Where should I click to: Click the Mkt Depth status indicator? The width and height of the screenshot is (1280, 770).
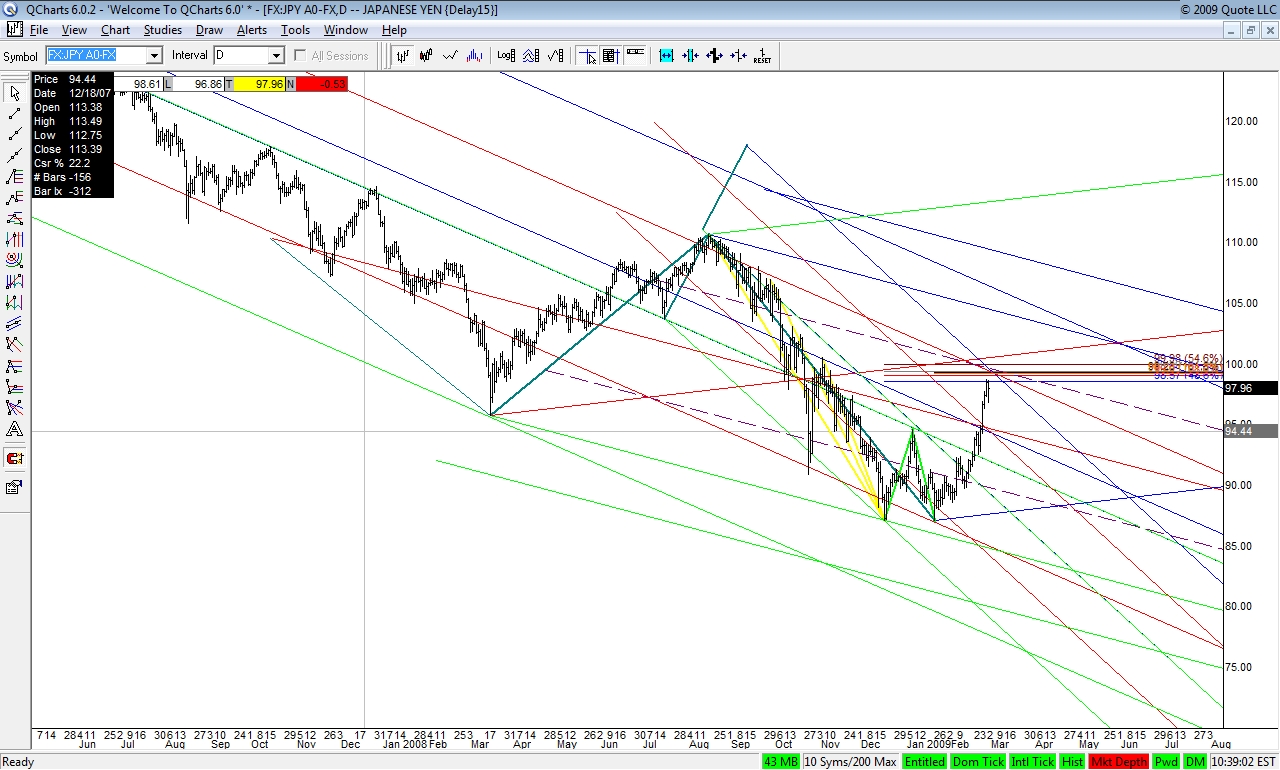click(x=1119, y=762)
